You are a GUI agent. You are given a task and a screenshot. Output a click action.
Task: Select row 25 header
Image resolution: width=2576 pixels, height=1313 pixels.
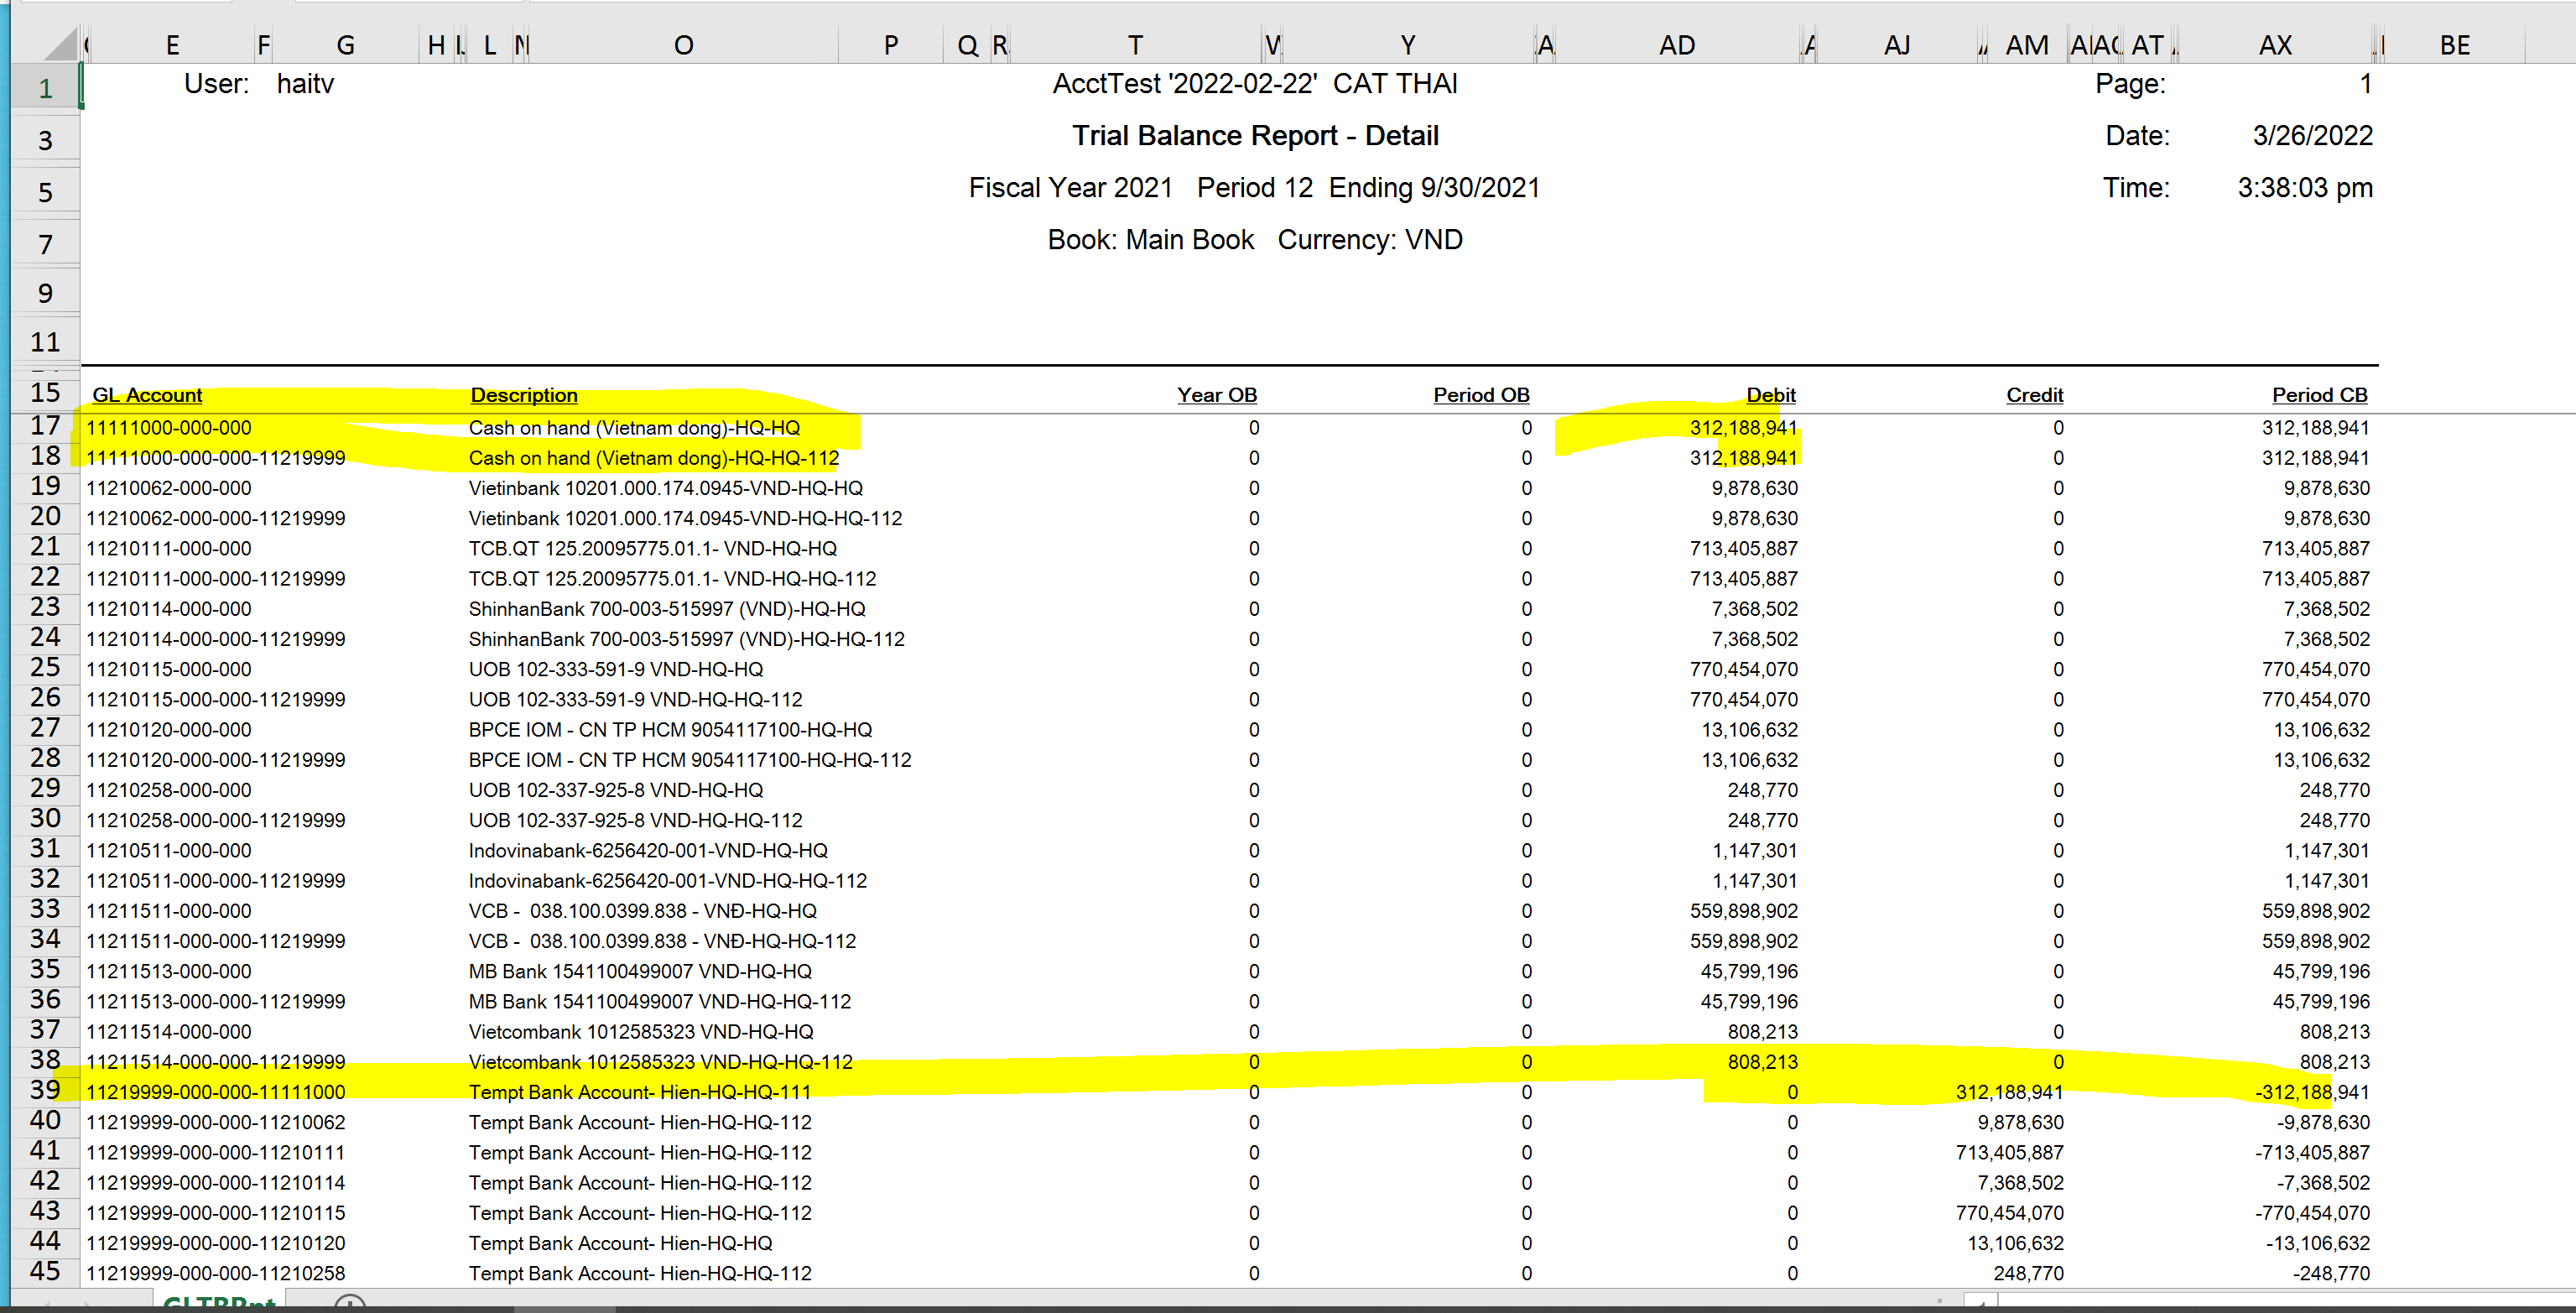[45, 667]
